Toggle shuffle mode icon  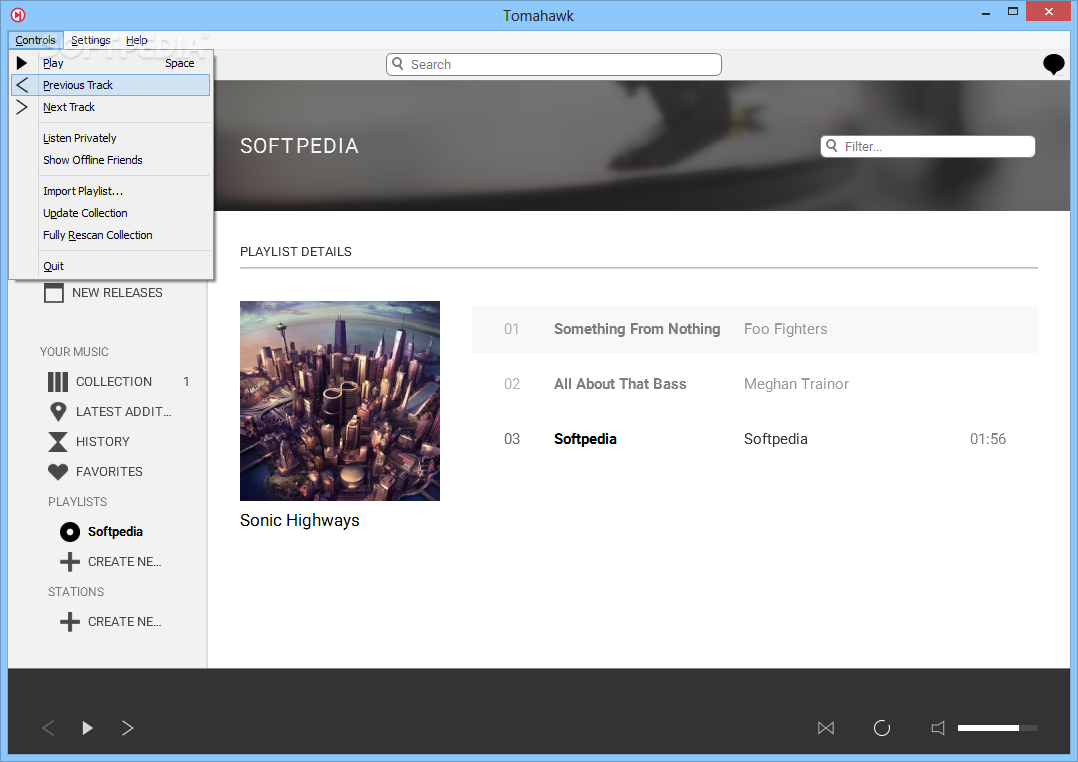coord(826,728)
